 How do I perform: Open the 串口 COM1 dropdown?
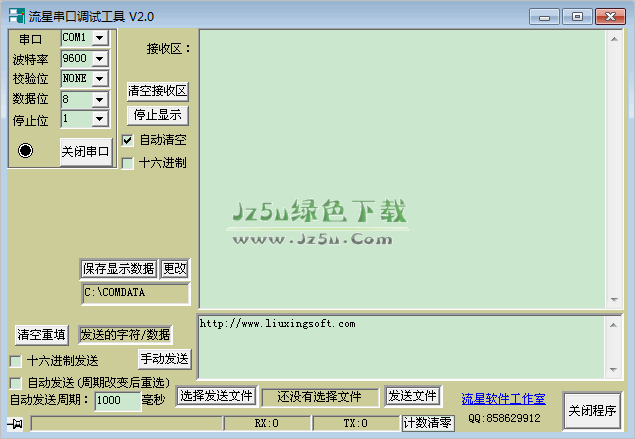(x=100, y=38)
